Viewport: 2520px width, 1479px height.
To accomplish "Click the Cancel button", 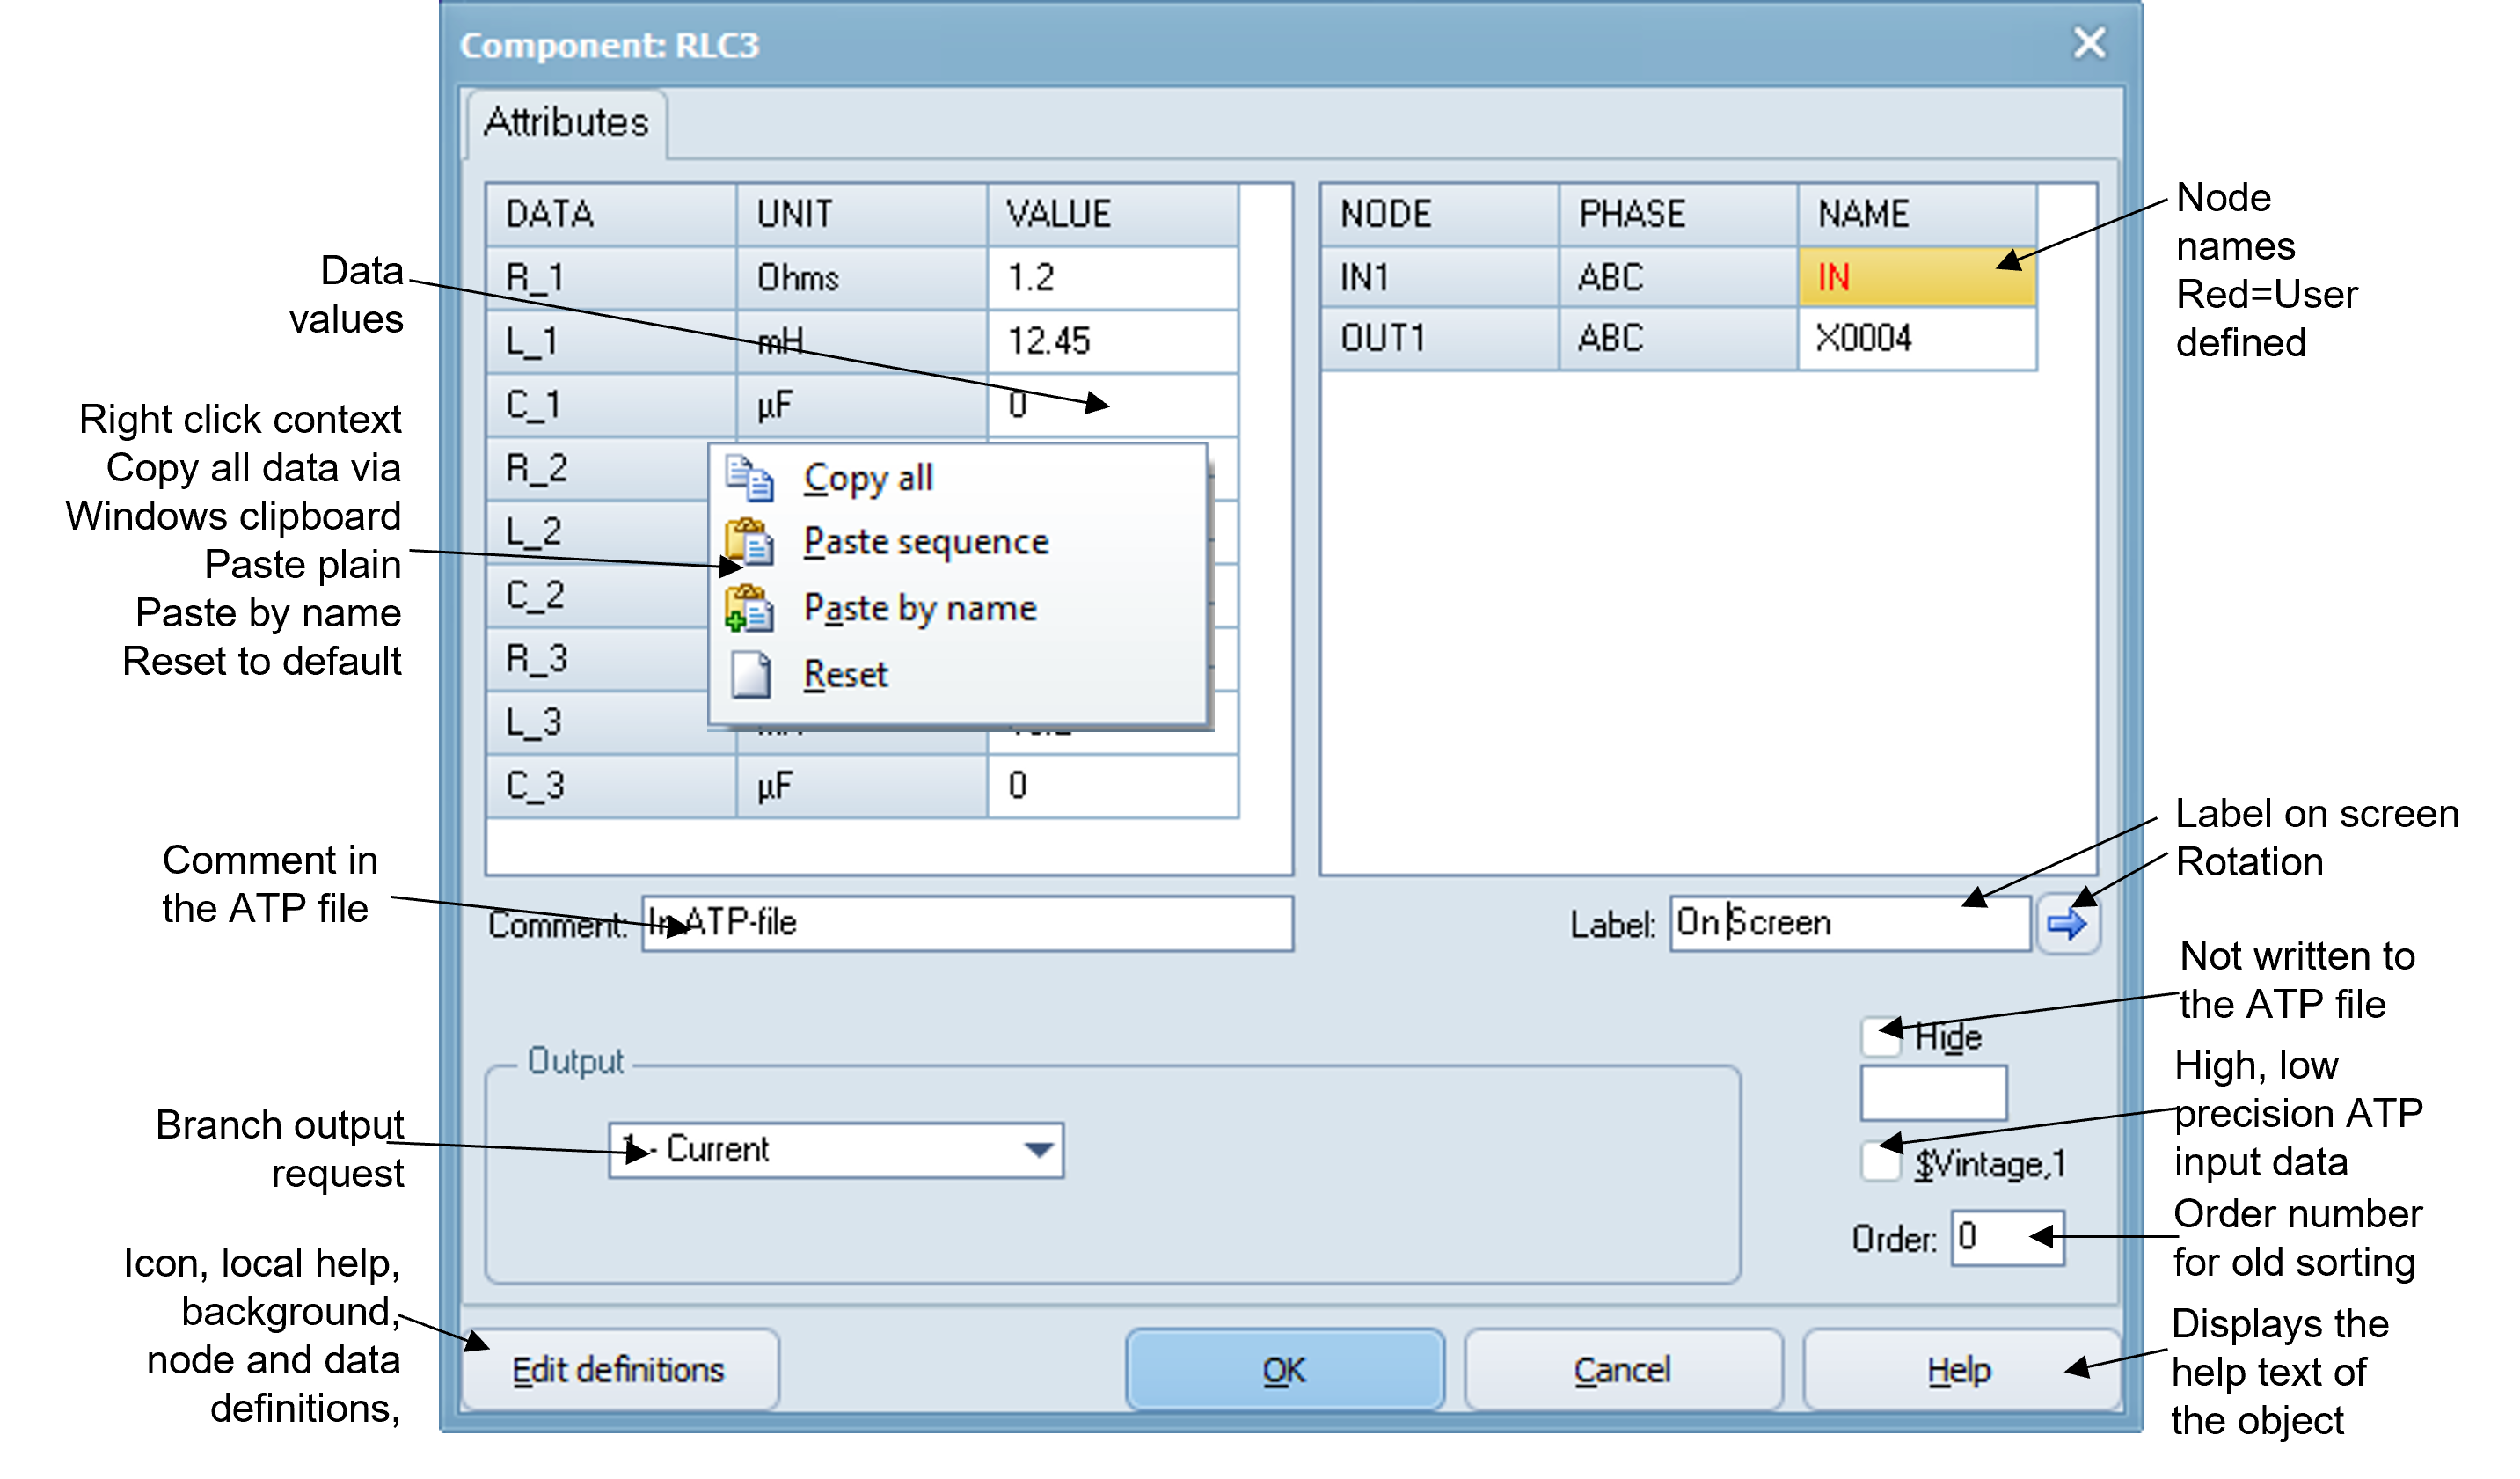I will click(1622, 1369).
